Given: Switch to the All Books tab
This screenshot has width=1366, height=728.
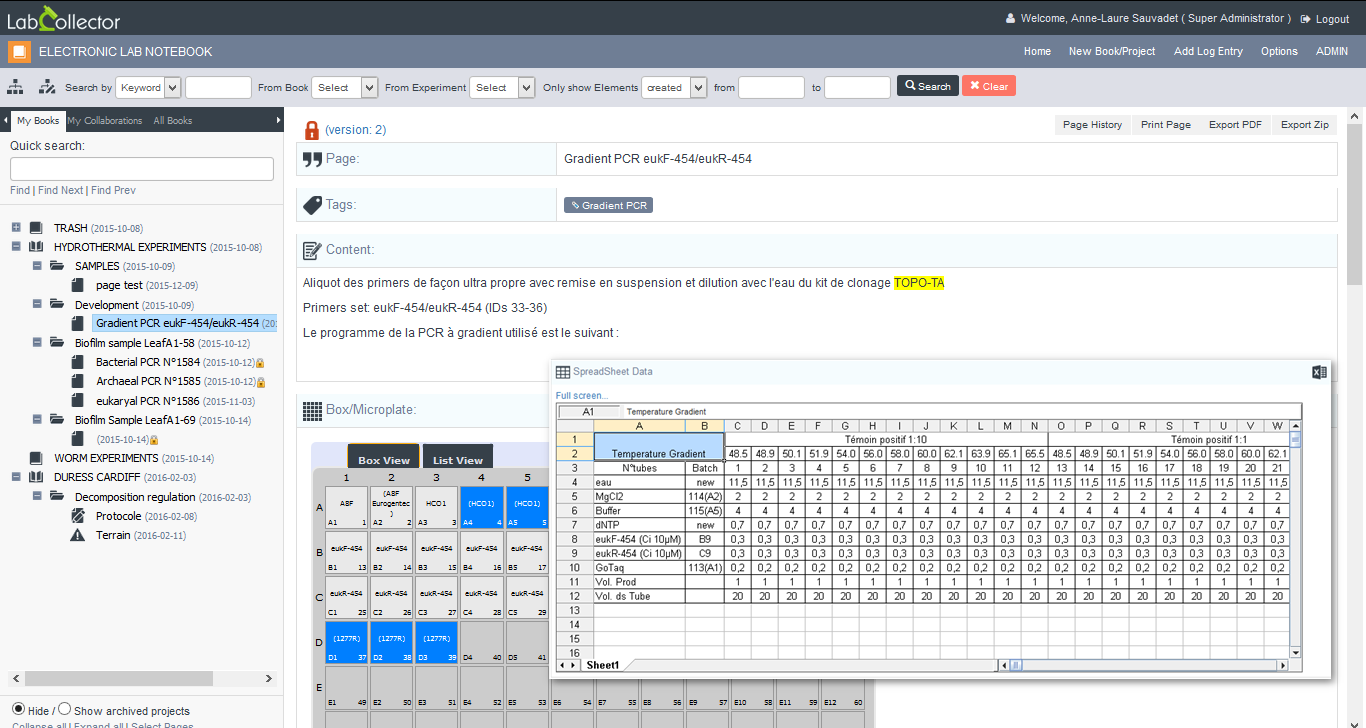Looking at the screenshot, I should pos(172,121).
